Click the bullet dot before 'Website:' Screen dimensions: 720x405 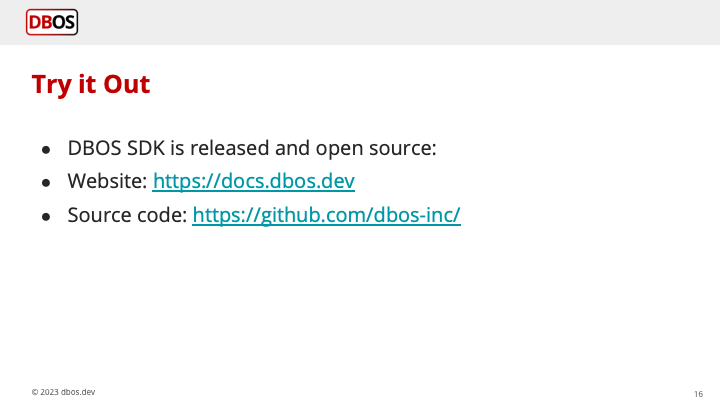pyautogui.click(x=46, y=183)
